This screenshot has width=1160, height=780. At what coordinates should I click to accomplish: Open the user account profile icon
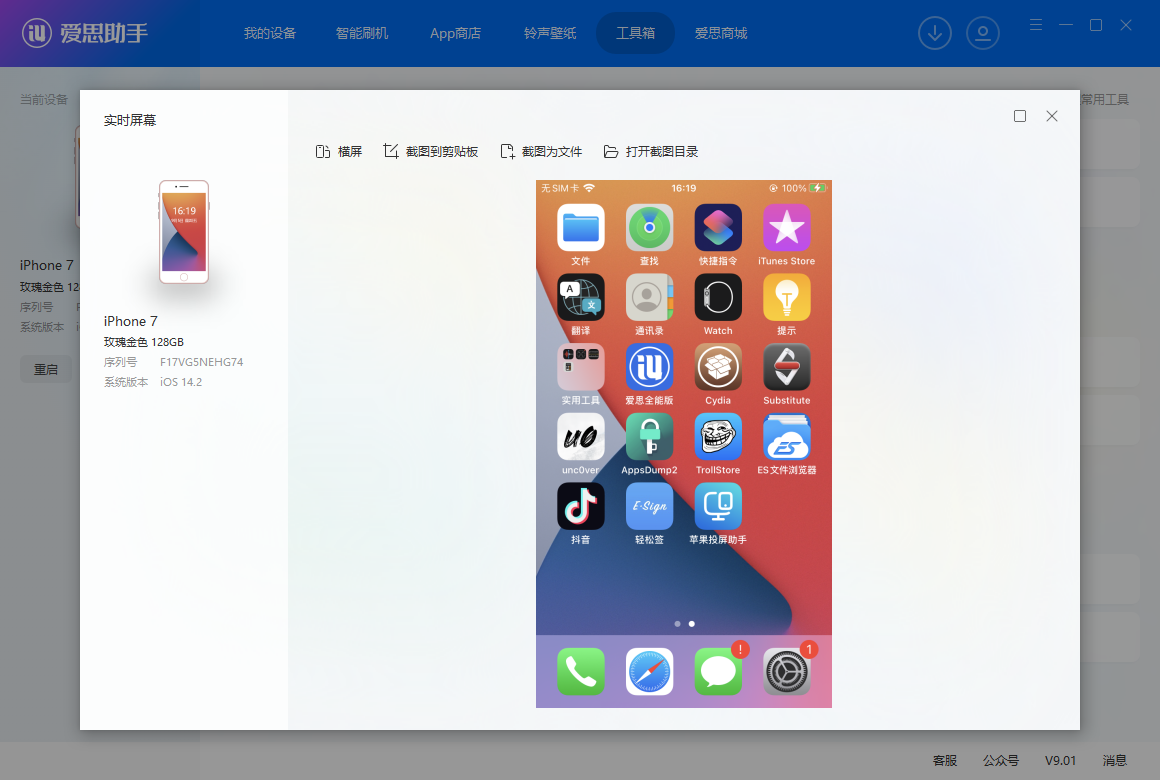click(x=983, y=33)
